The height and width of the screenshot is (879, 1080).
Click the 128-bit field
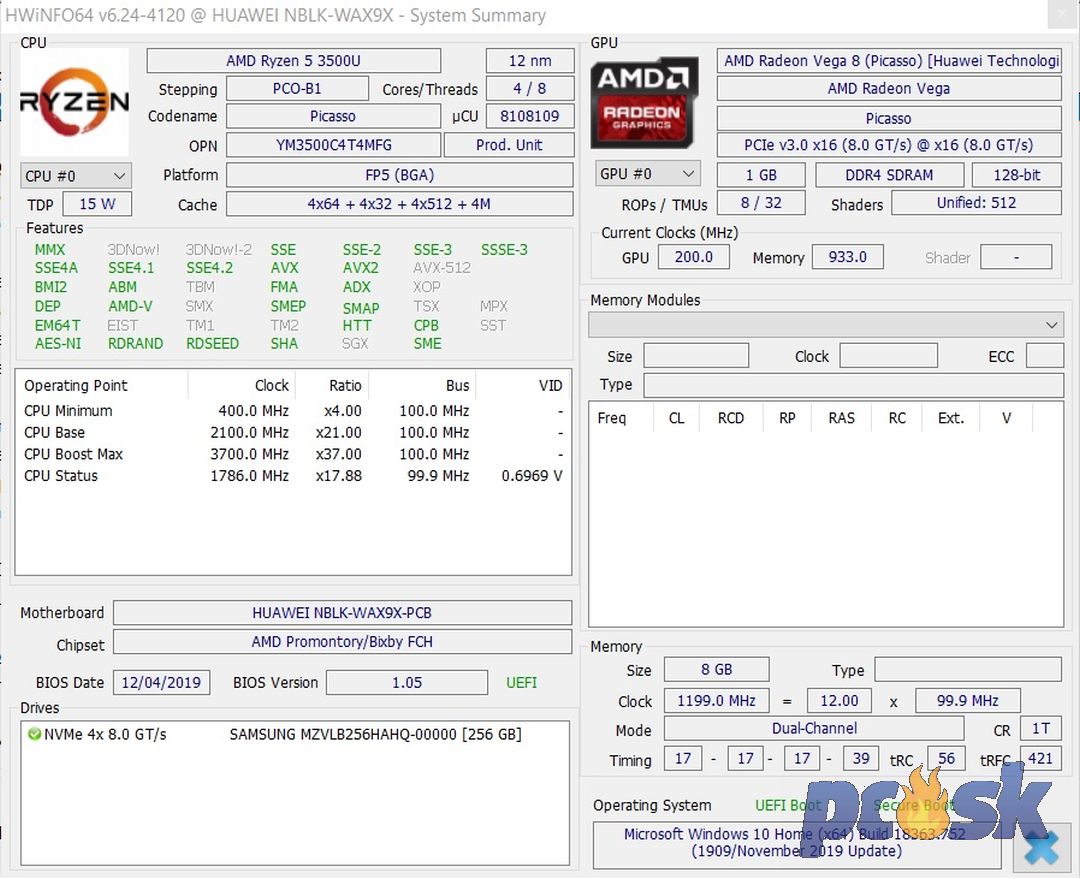1017,175
